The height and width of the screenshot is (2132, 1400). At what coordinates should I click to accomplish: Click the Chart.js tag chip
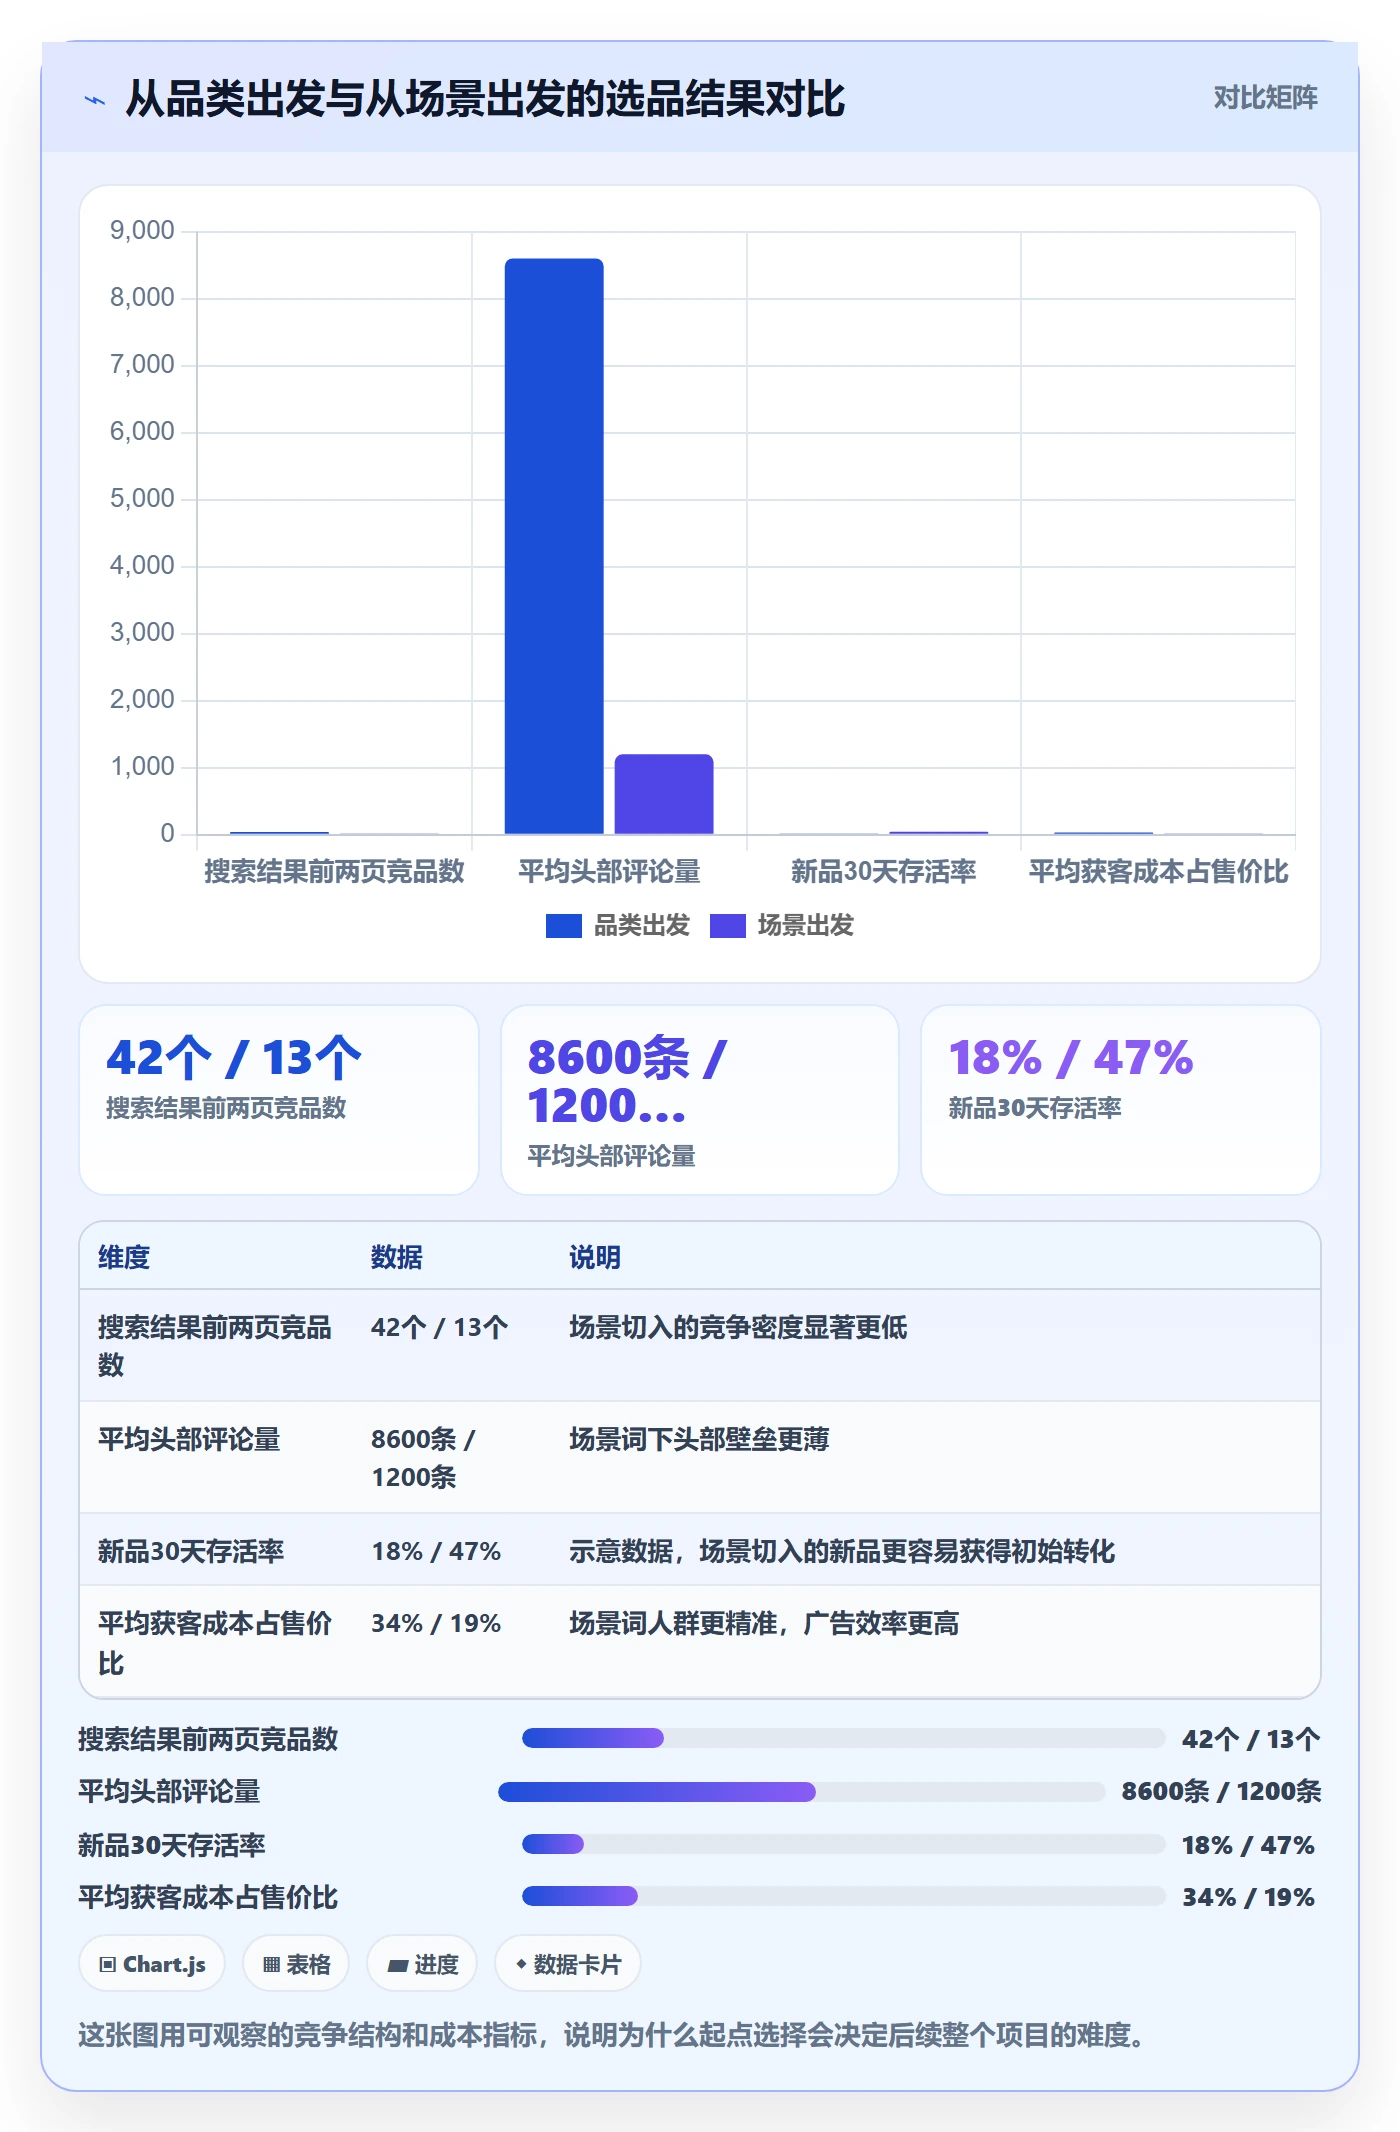152,1964
